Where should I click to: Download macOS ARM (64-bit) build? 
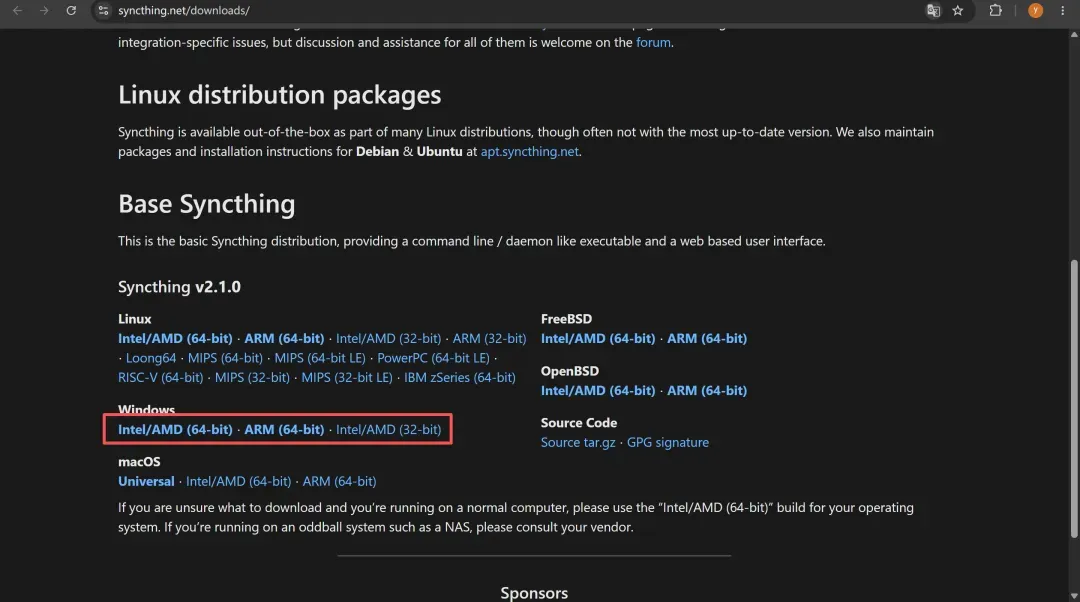340,481
